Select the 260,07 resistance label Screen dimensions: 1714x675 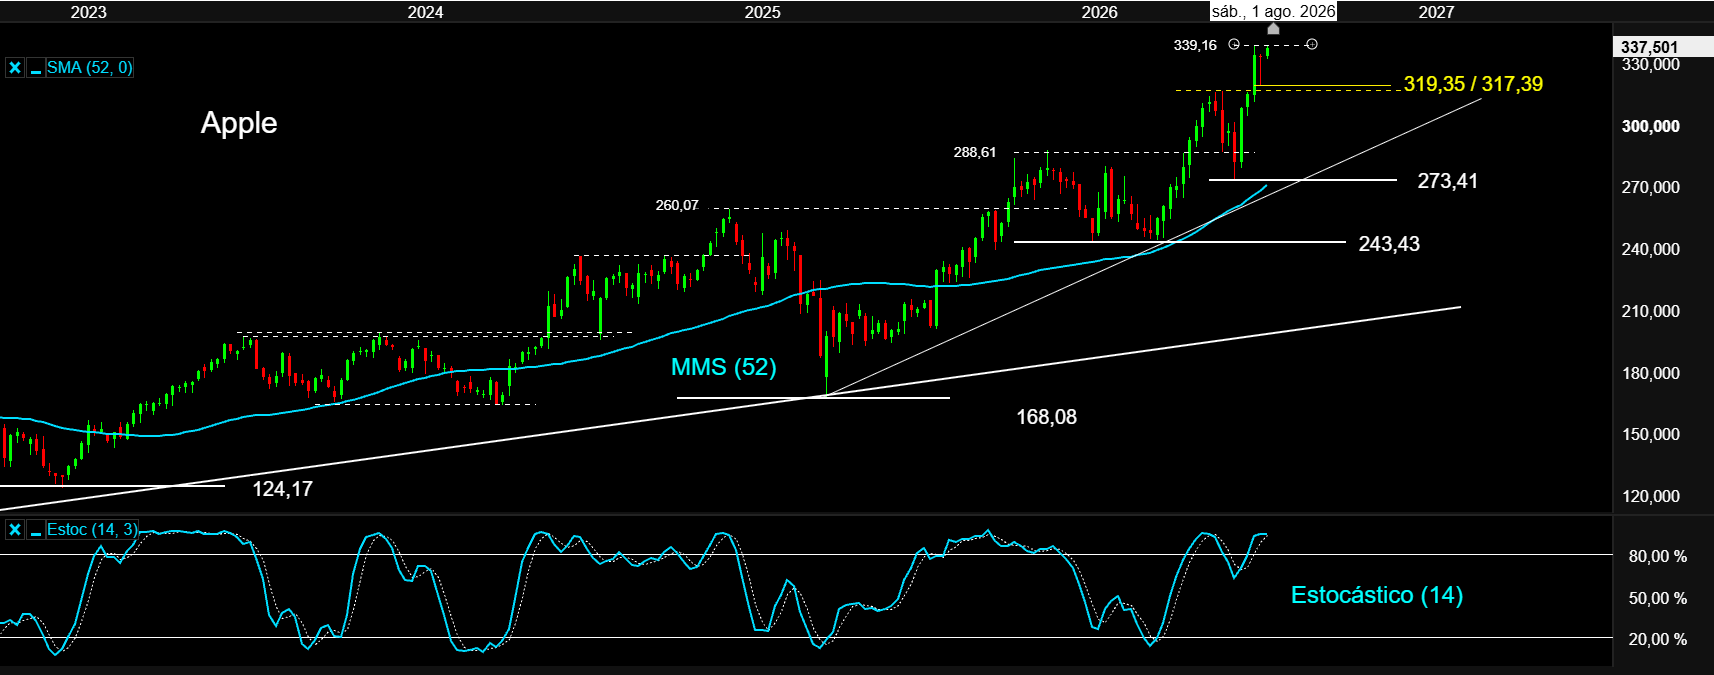tap(677, 205)
